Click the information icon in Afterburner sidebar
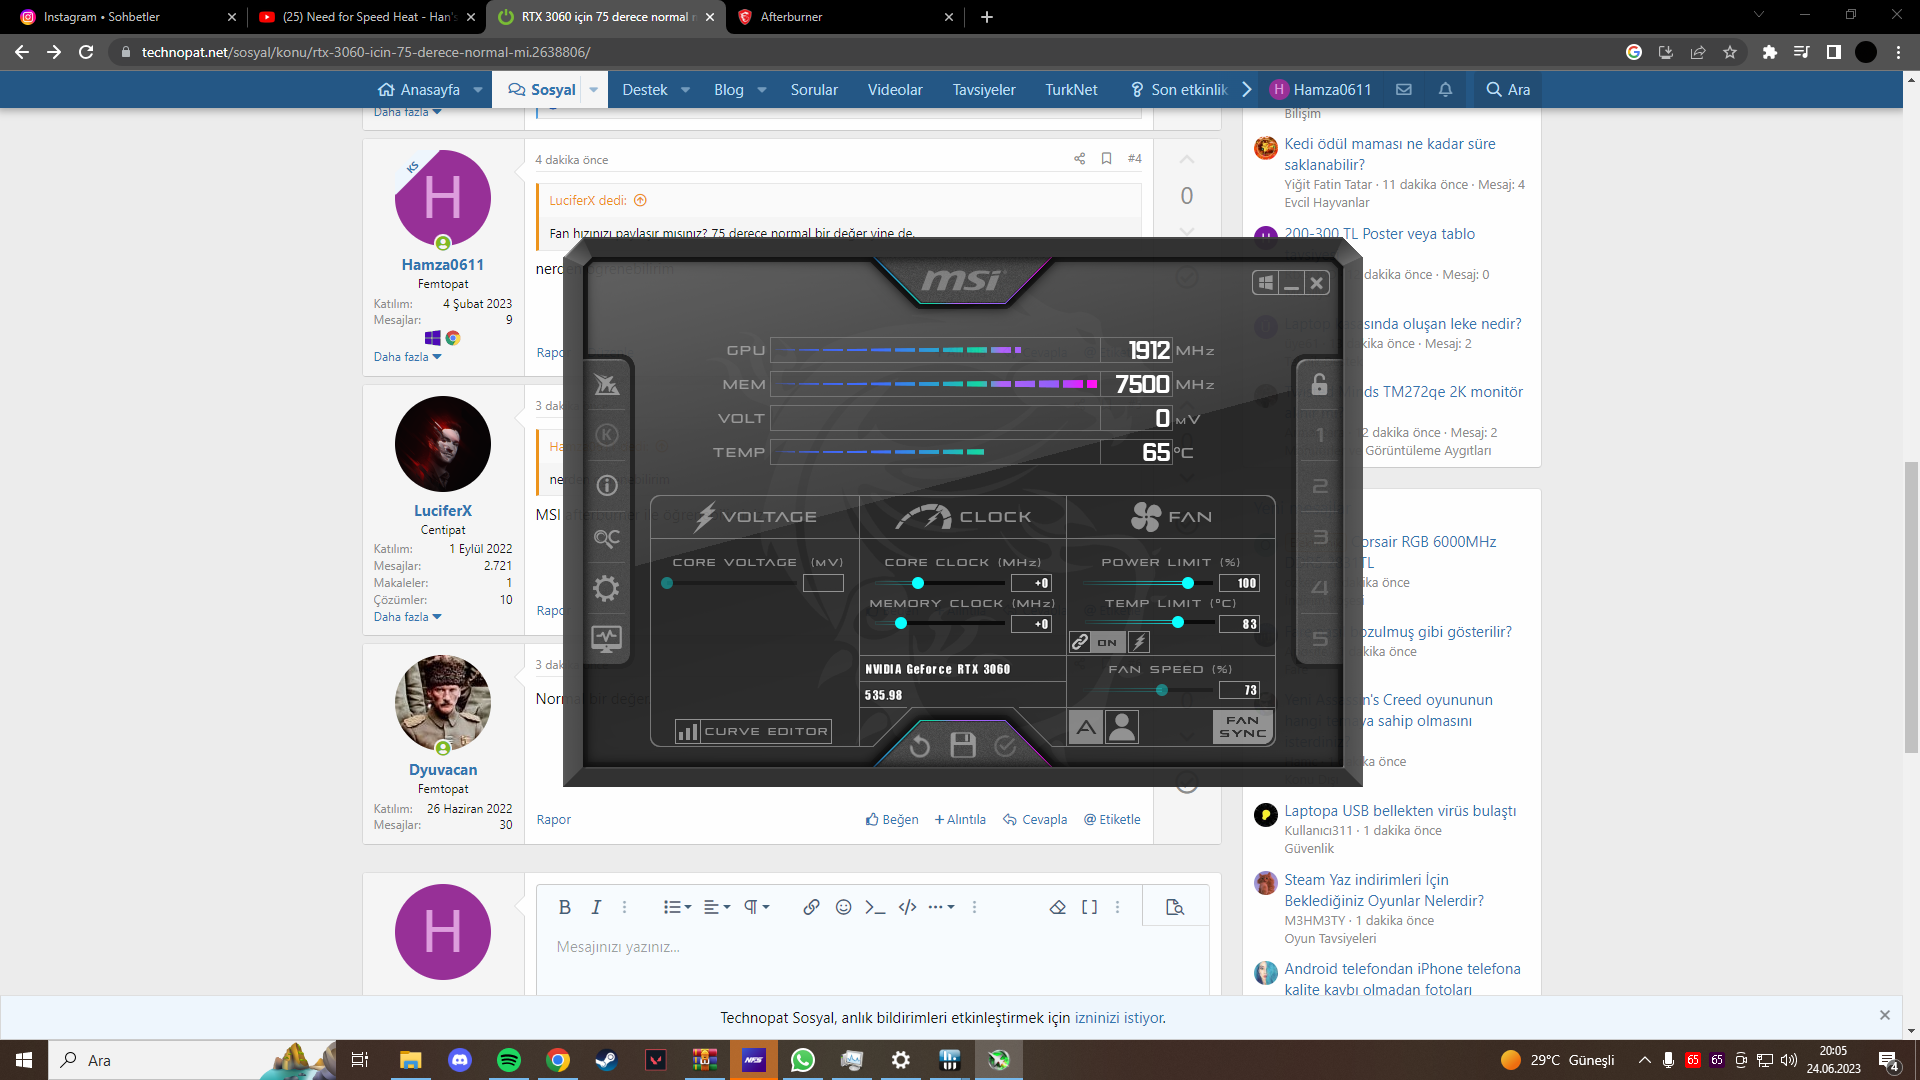The image size is (1920, 1080). point(606,486)
